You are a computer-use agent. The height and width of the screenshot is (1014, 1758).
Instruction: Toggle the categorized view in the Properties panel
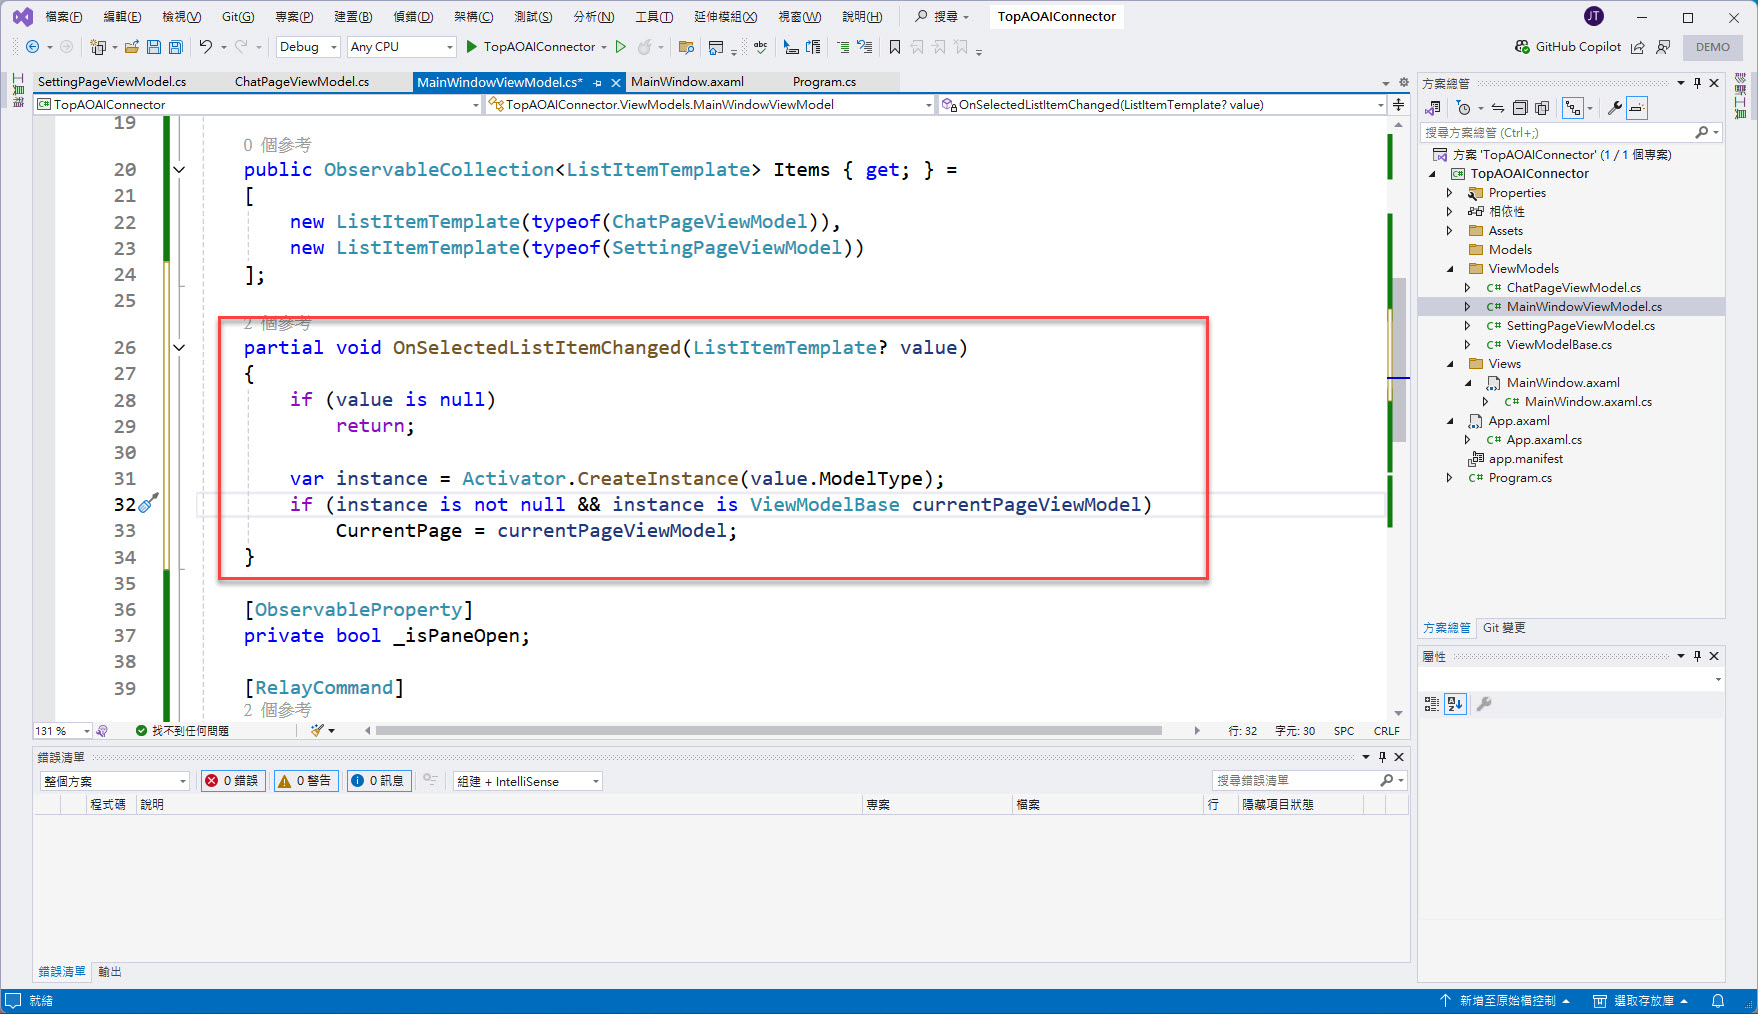[1432, 704]
